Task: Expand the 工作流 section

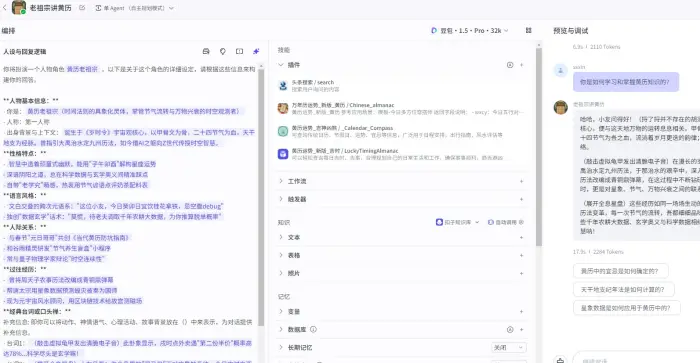Action: pos(281,181)
